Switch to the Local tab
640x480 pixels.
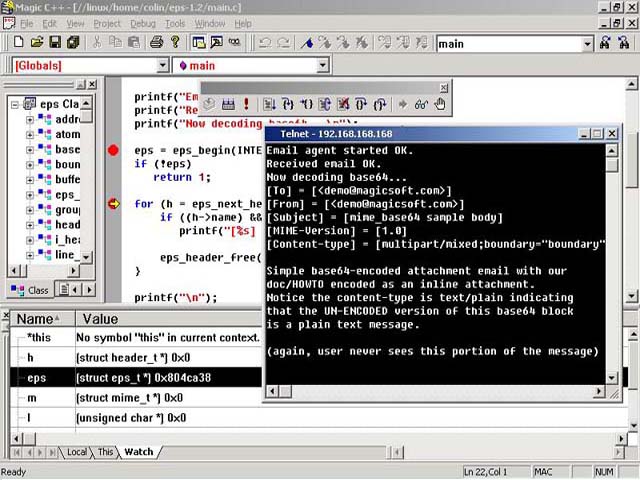tap(76, 452)
